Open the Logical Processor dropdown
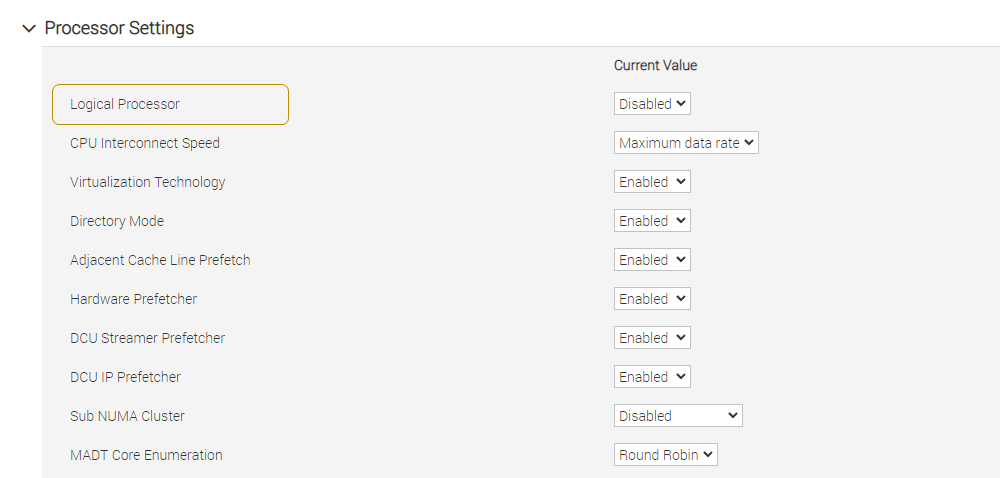Viewport: 1000px width, 478px height. (x=652, y=104)
